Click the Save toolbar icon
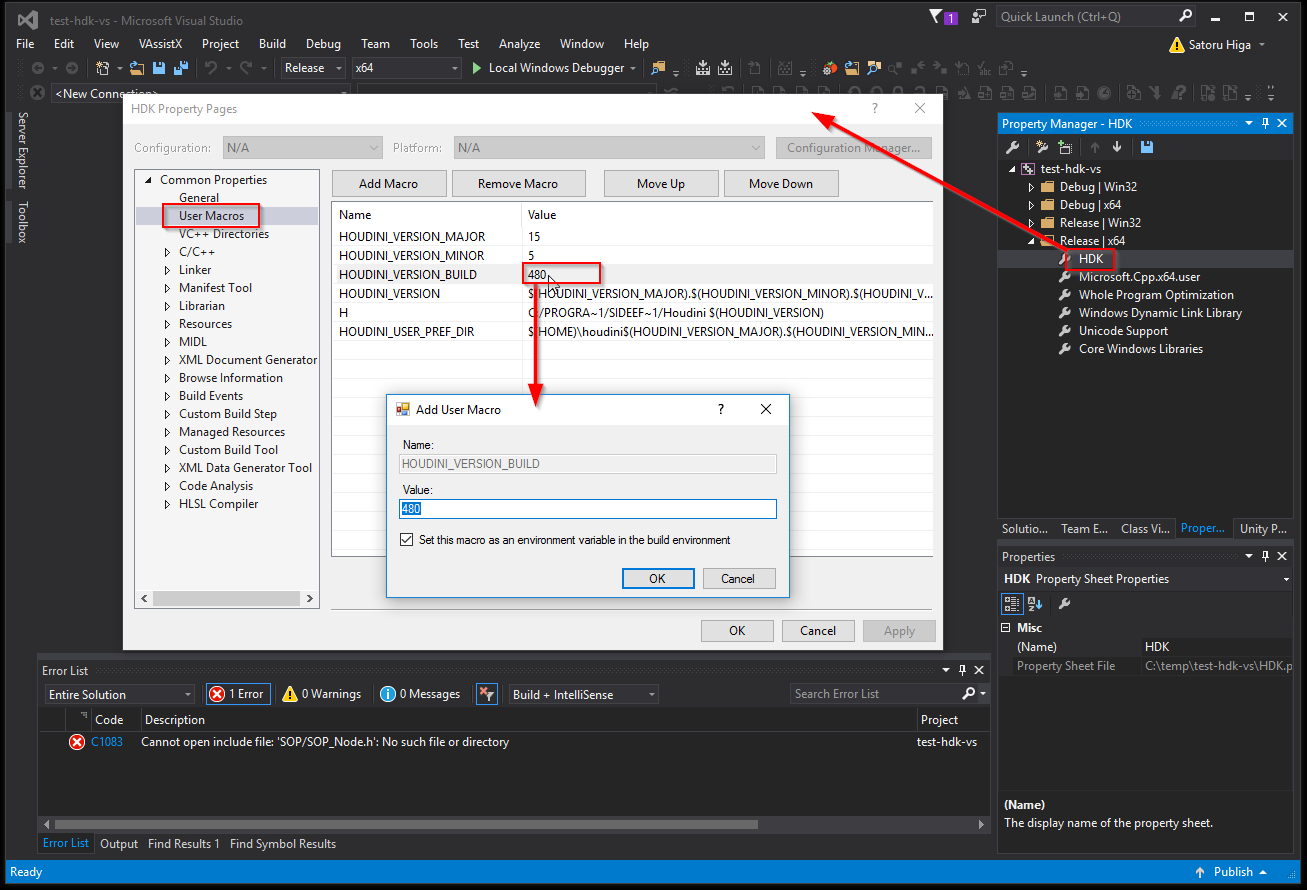 pyautogui.click(x=159, y=68)
